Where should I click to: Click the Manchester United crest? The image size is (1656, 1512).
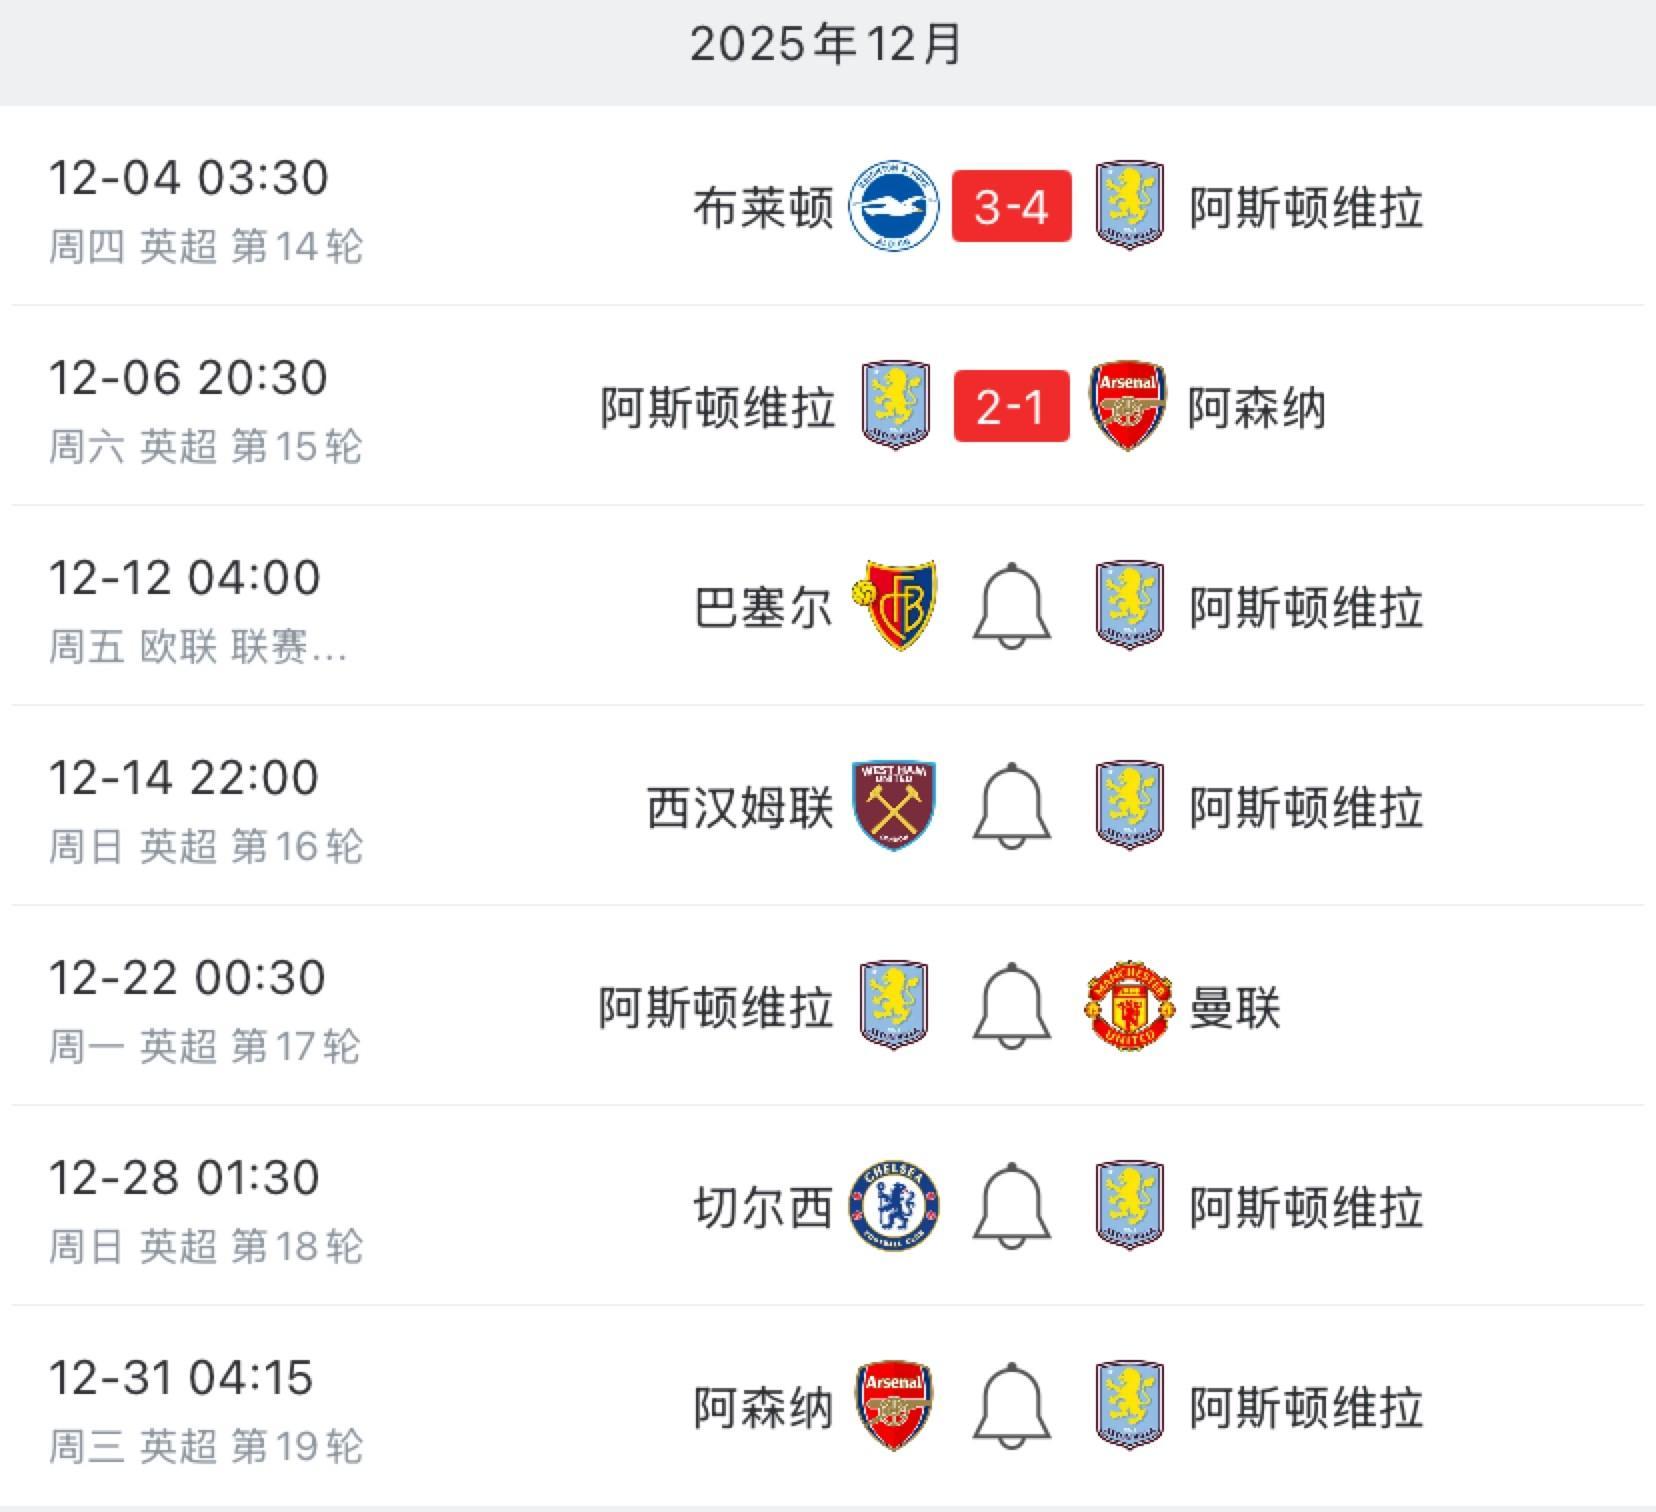click(1128, 1006)
